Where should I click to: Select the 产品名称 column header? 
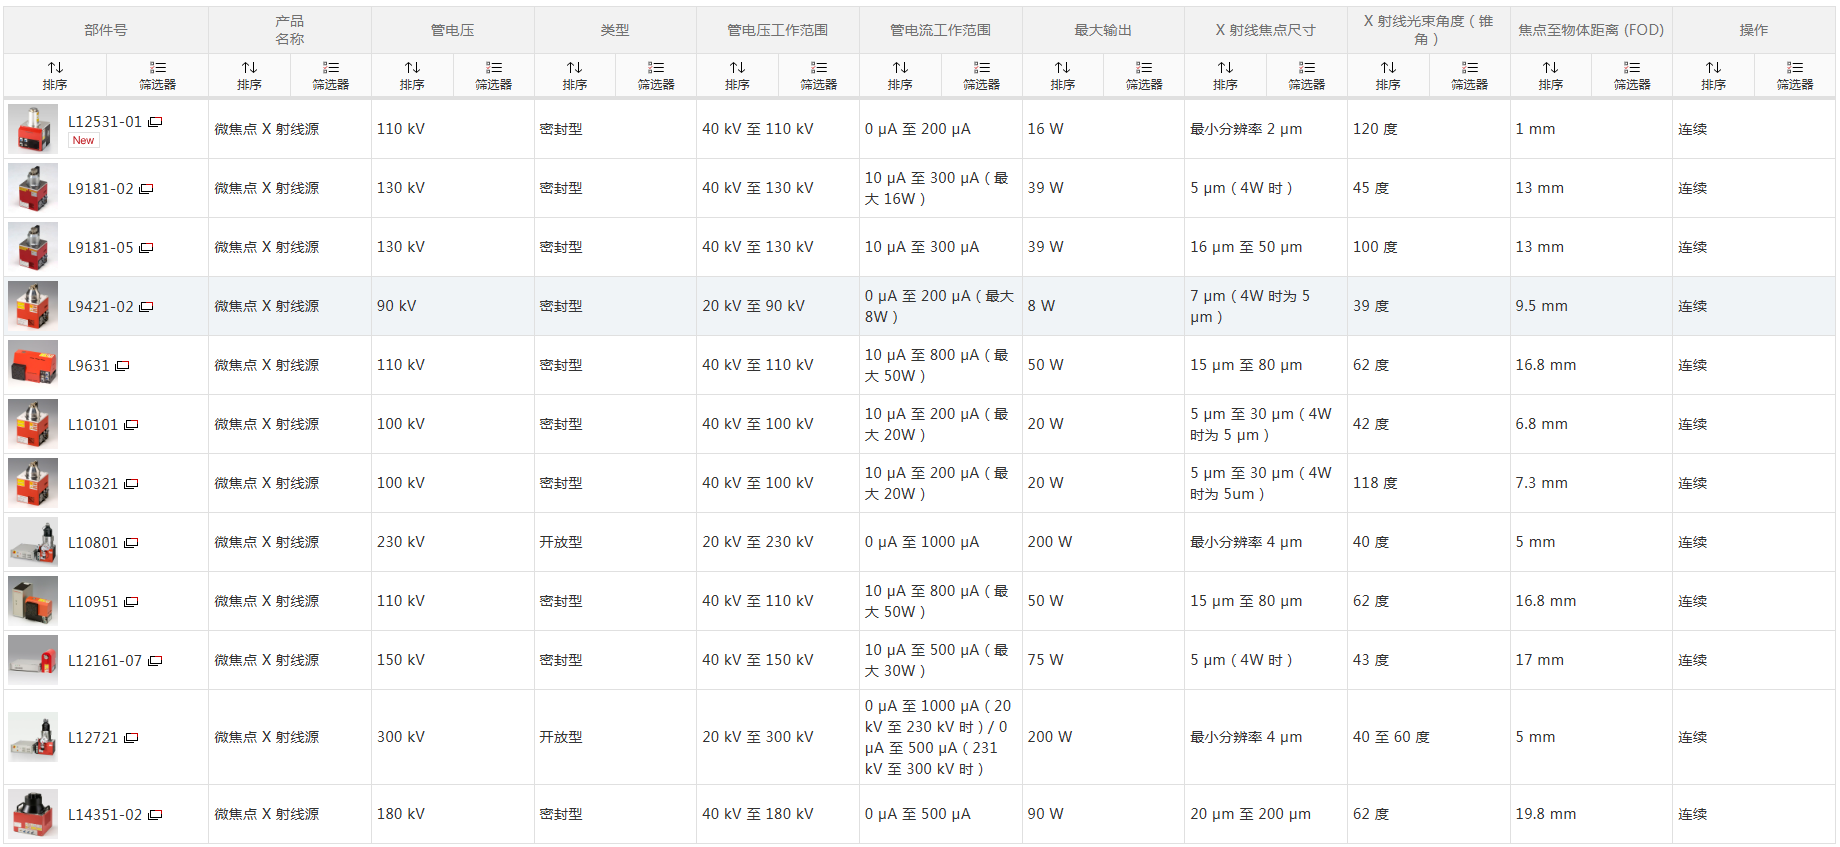[289, 30]
